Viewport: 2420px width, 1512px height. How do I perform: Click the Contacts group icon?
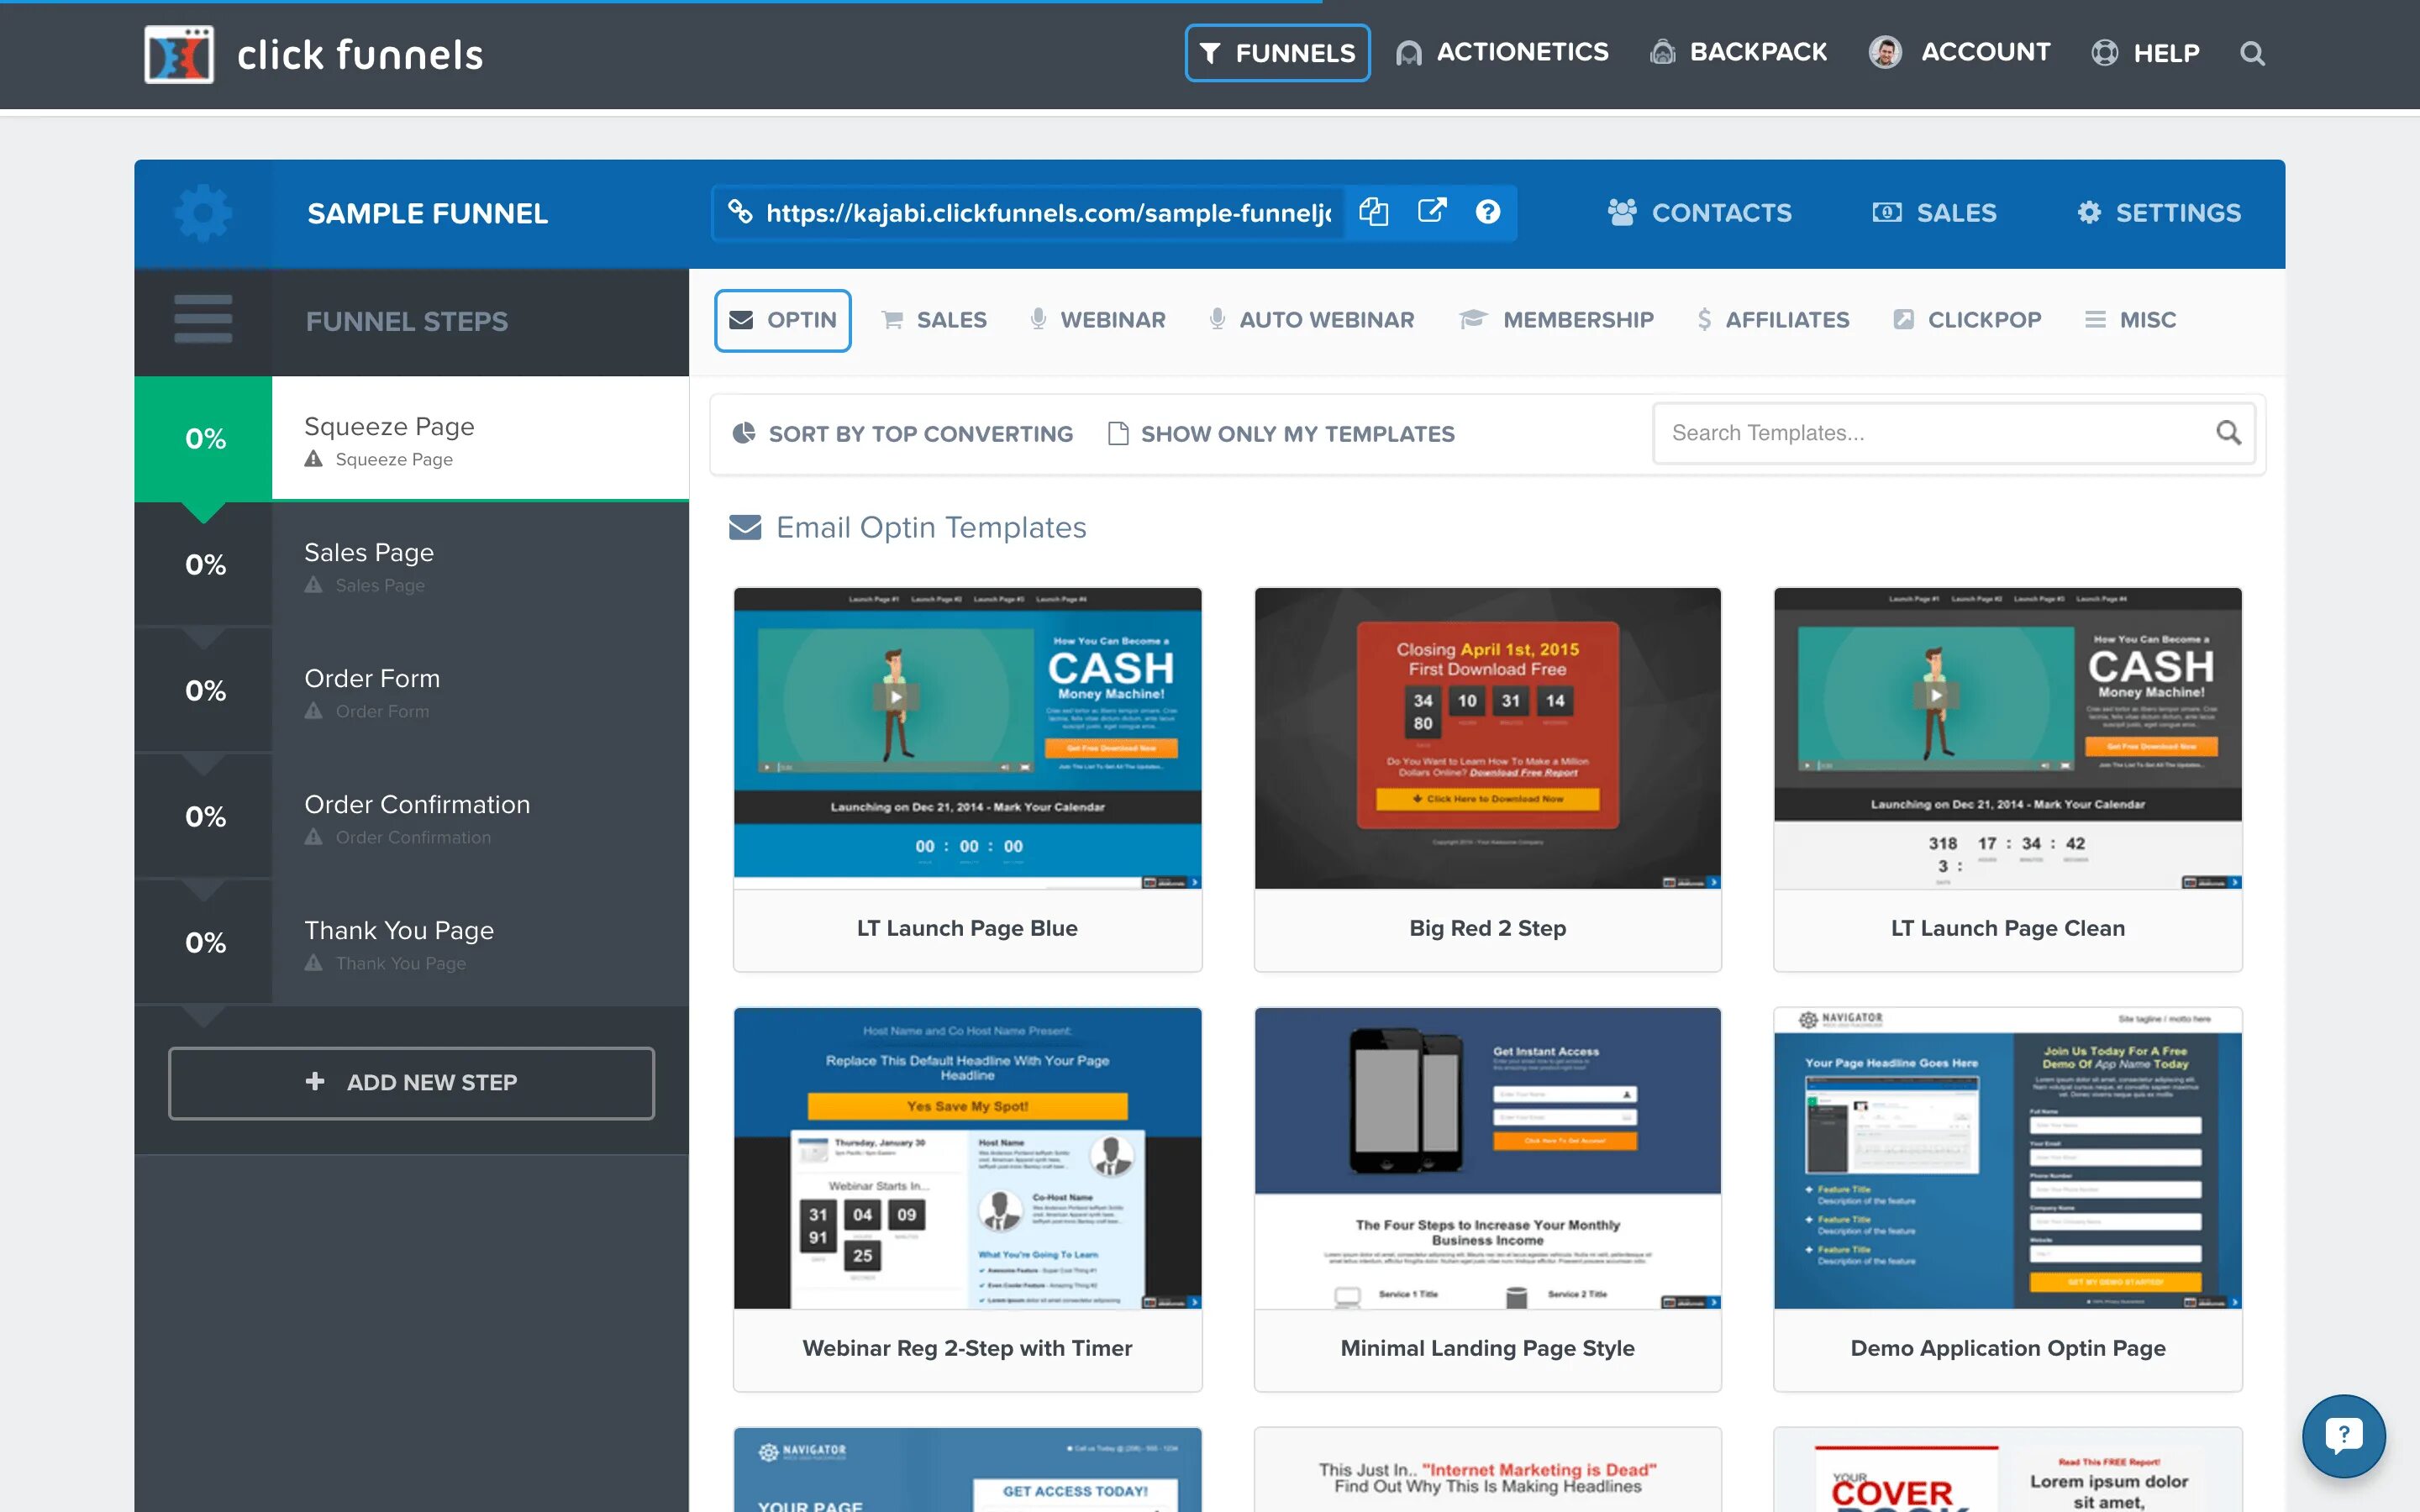pos(1620,213)
